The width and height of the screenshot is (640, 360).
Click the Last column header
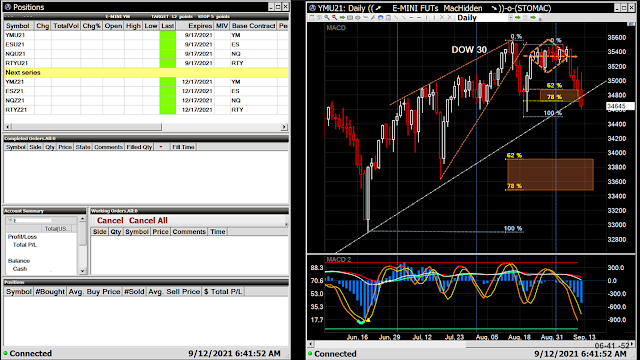pyautogui.click(x=167, y=26)
